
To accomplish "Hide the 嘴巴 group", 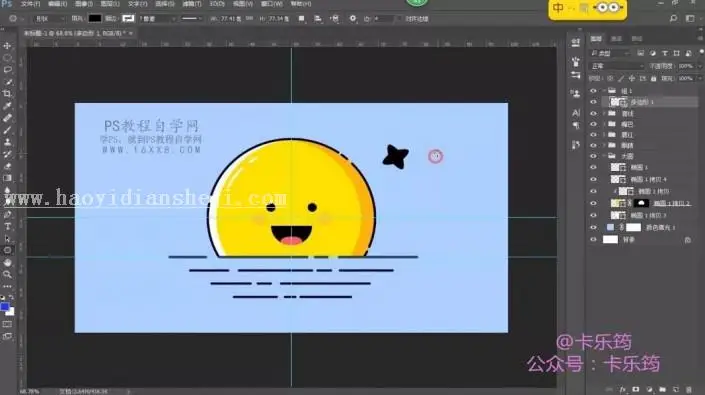I will (x=593, y=124).
